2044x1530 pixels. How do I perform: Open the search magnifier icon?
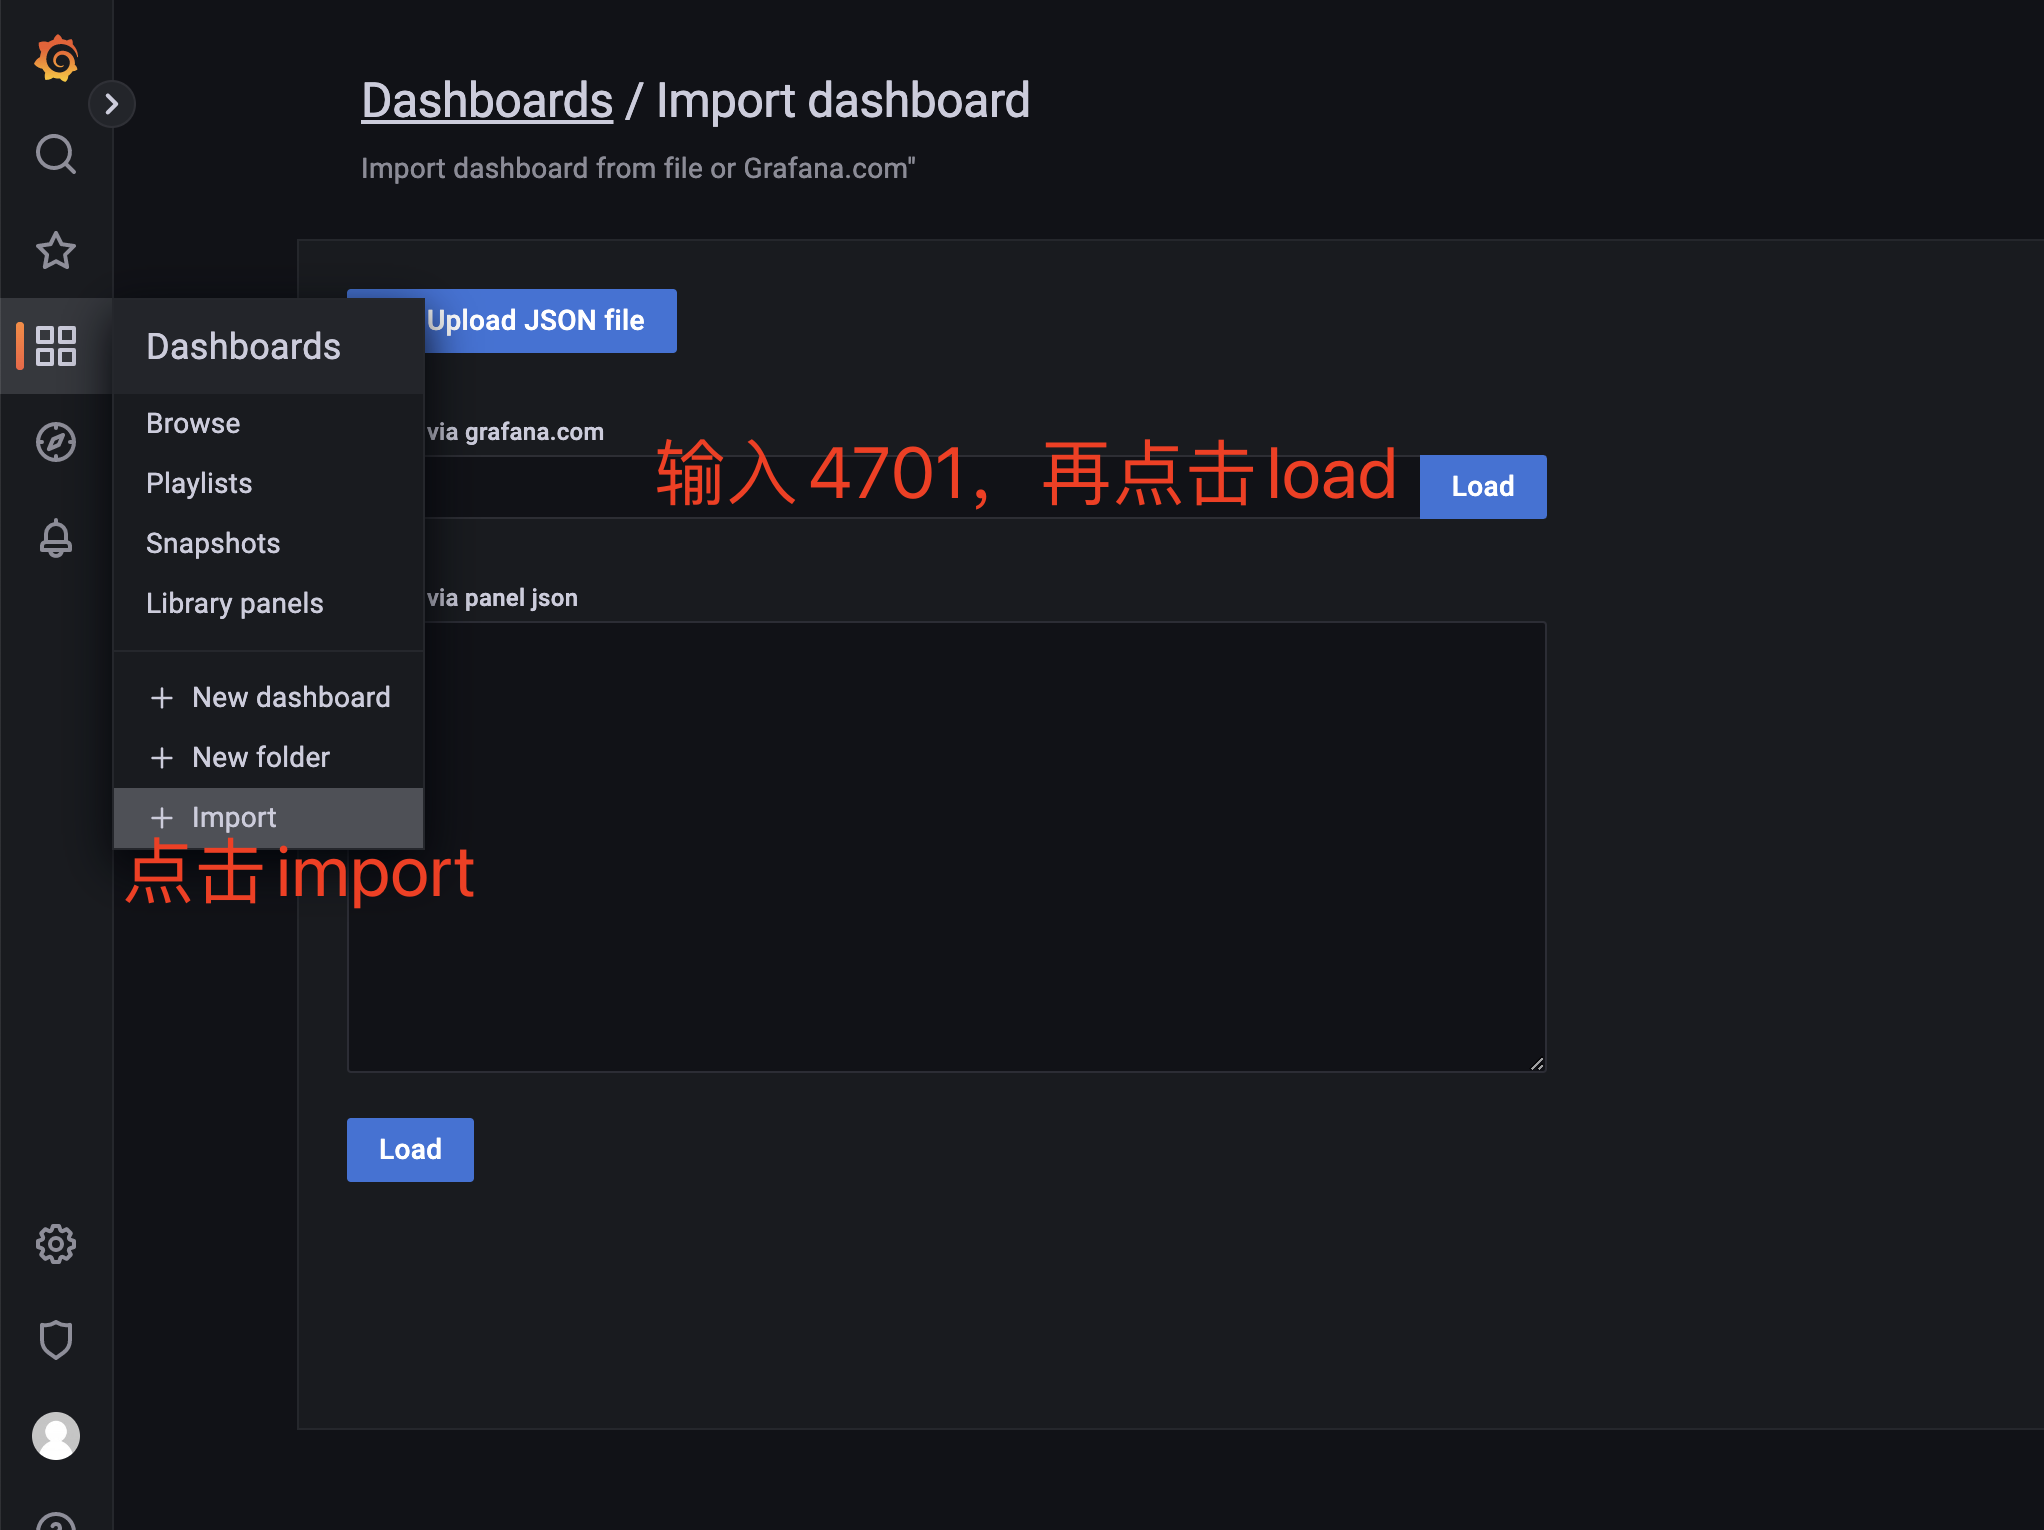click(x=56, y=155)
